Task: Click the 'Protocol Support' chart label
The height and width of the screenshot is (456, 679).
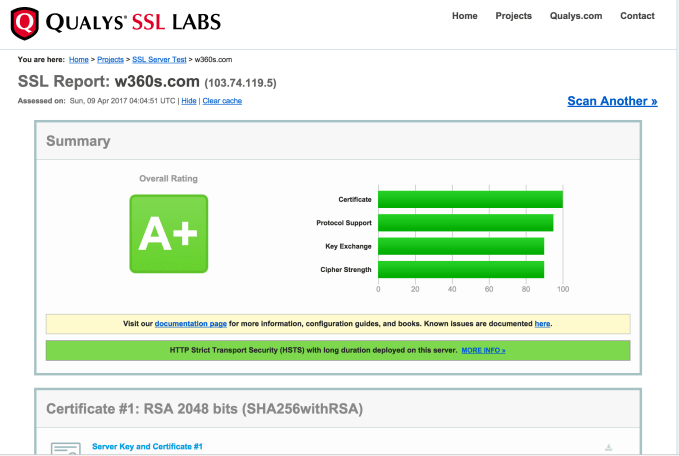Action: (344, 223)
